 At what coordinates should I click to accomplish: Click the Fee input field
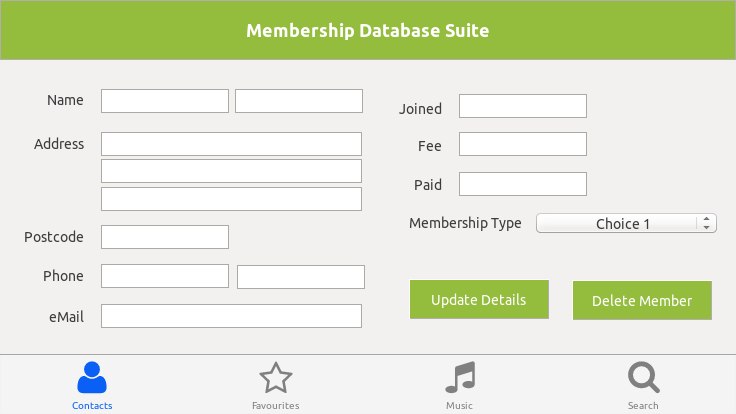(523, 144)
